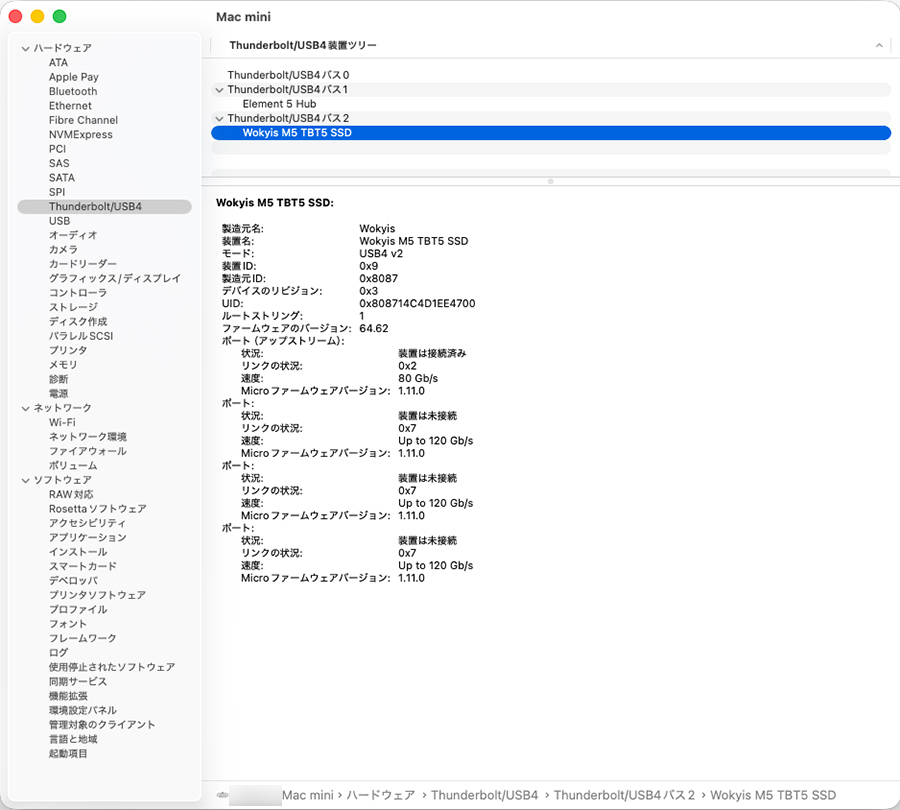Open the USB hardware category
Viewport: 900px width, 810px height.
tap(59, 221)
